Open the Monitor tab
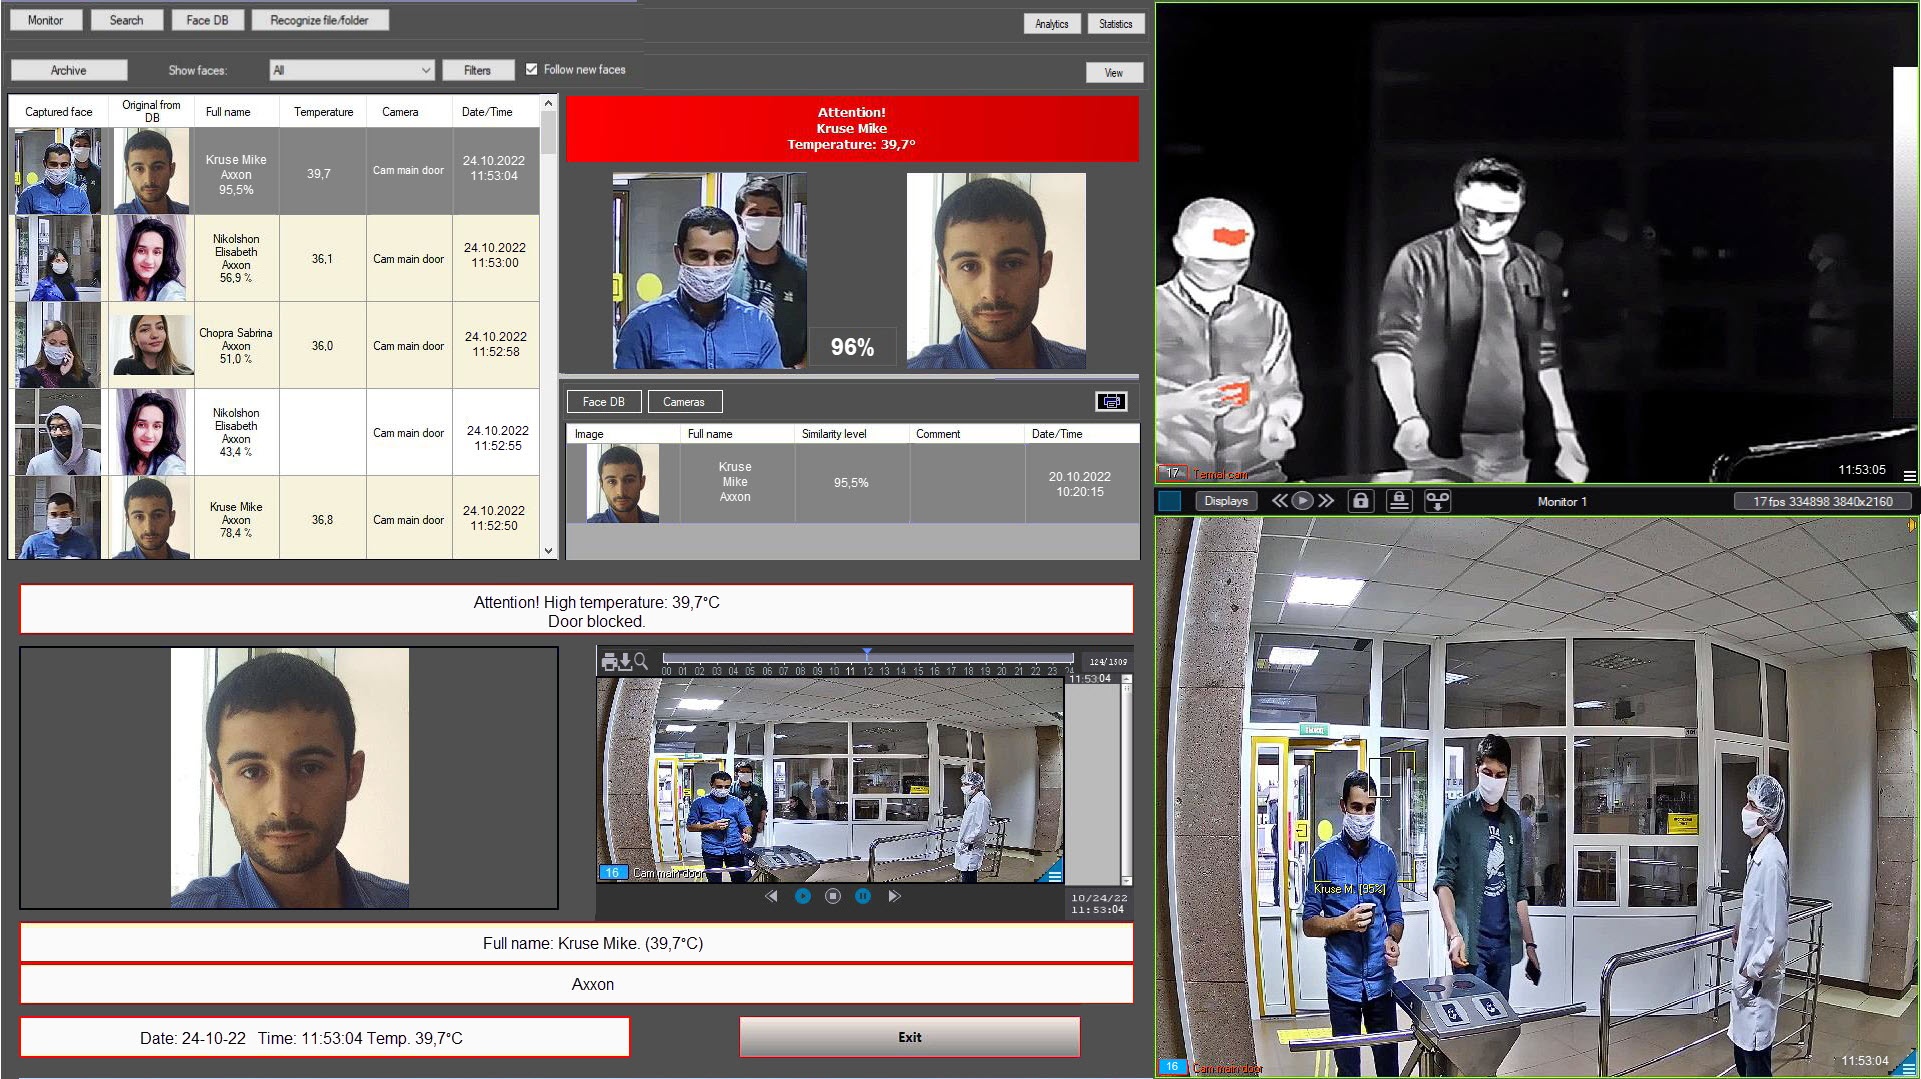The height and width of the screenshot is (1079, 1921). pyautogui.click(x=45, y=20)
